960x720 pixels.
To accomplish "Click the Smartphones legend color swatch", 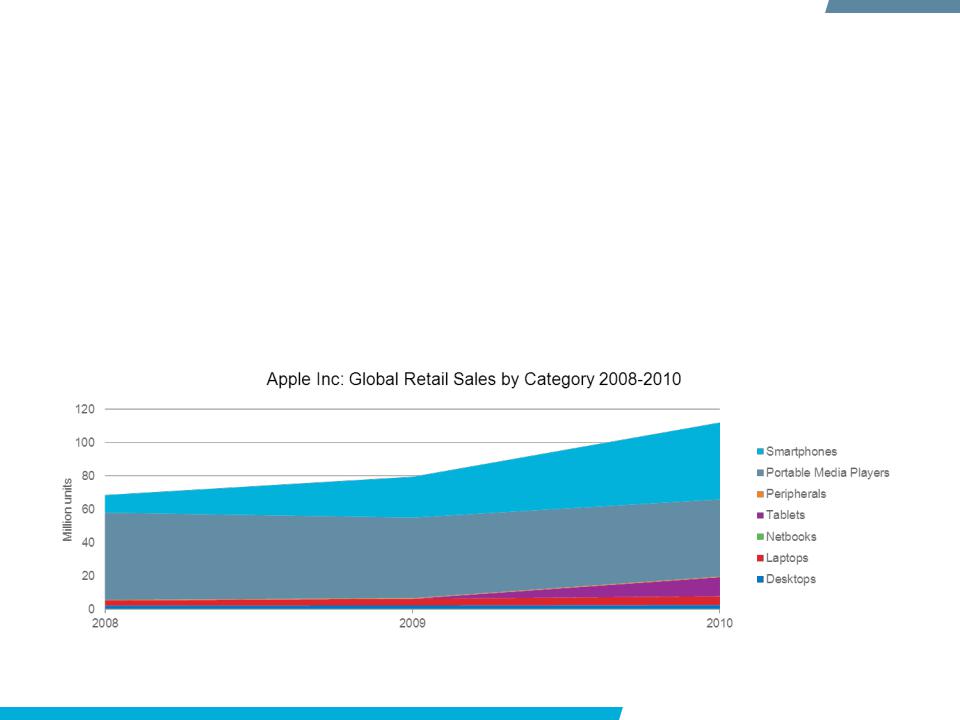I will [x=760, y=452].
